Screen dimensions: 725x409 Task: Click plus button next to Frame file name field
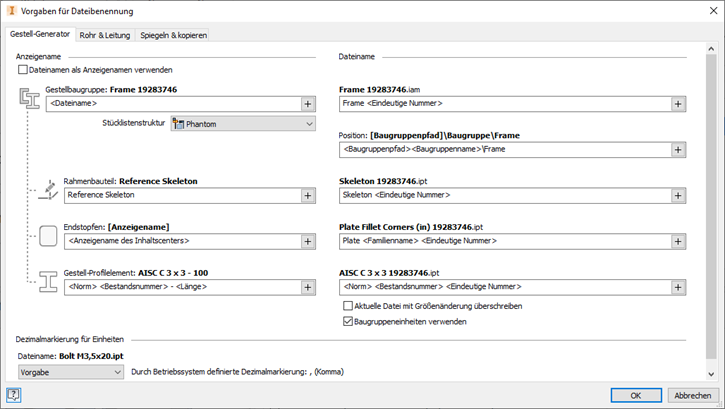tap(678, 103)
